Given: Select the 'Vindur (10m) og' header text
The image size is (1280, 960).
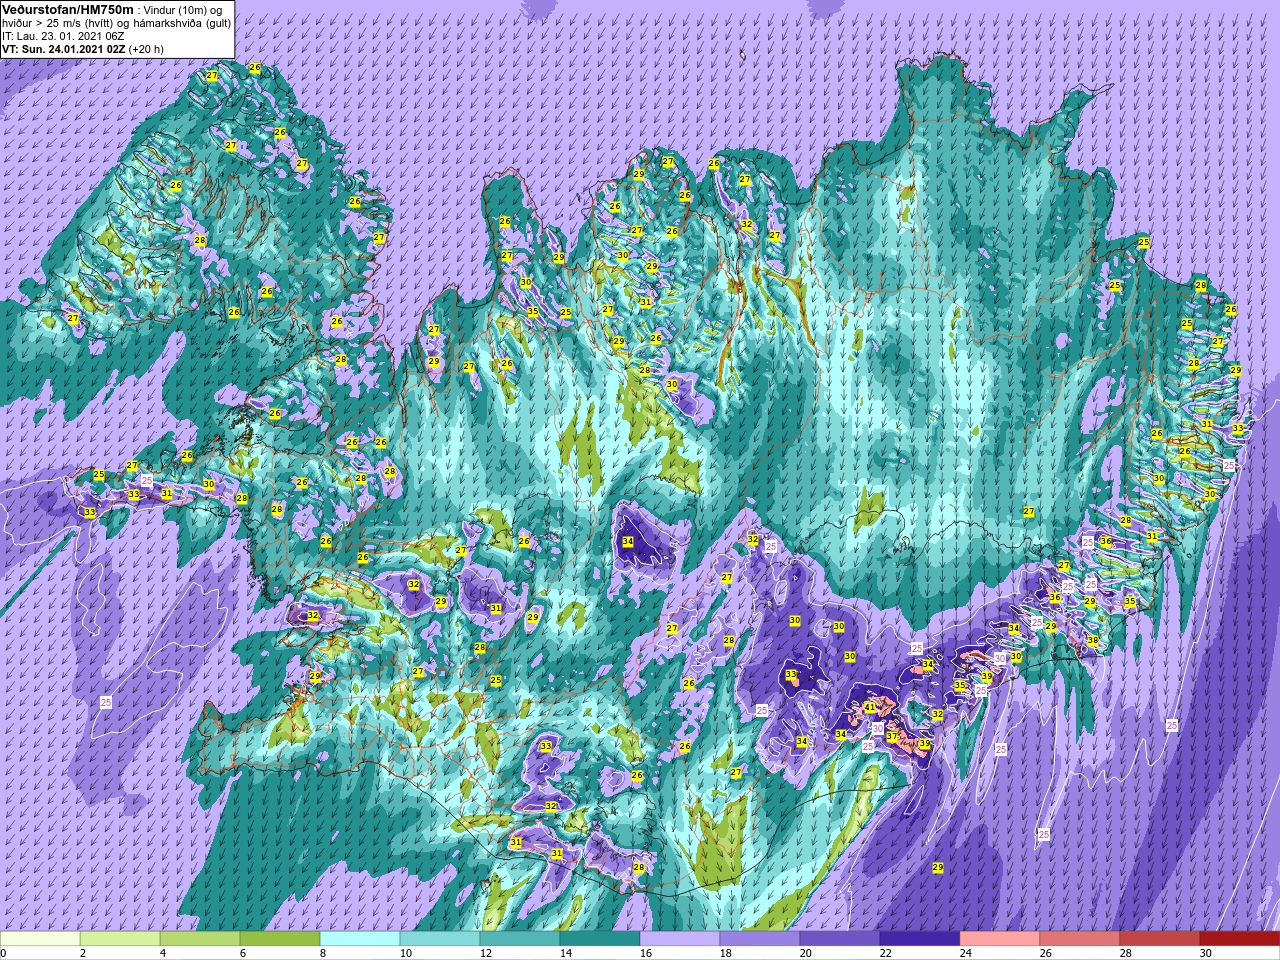Looking at the screenshot, I should (x=183, y=9).
